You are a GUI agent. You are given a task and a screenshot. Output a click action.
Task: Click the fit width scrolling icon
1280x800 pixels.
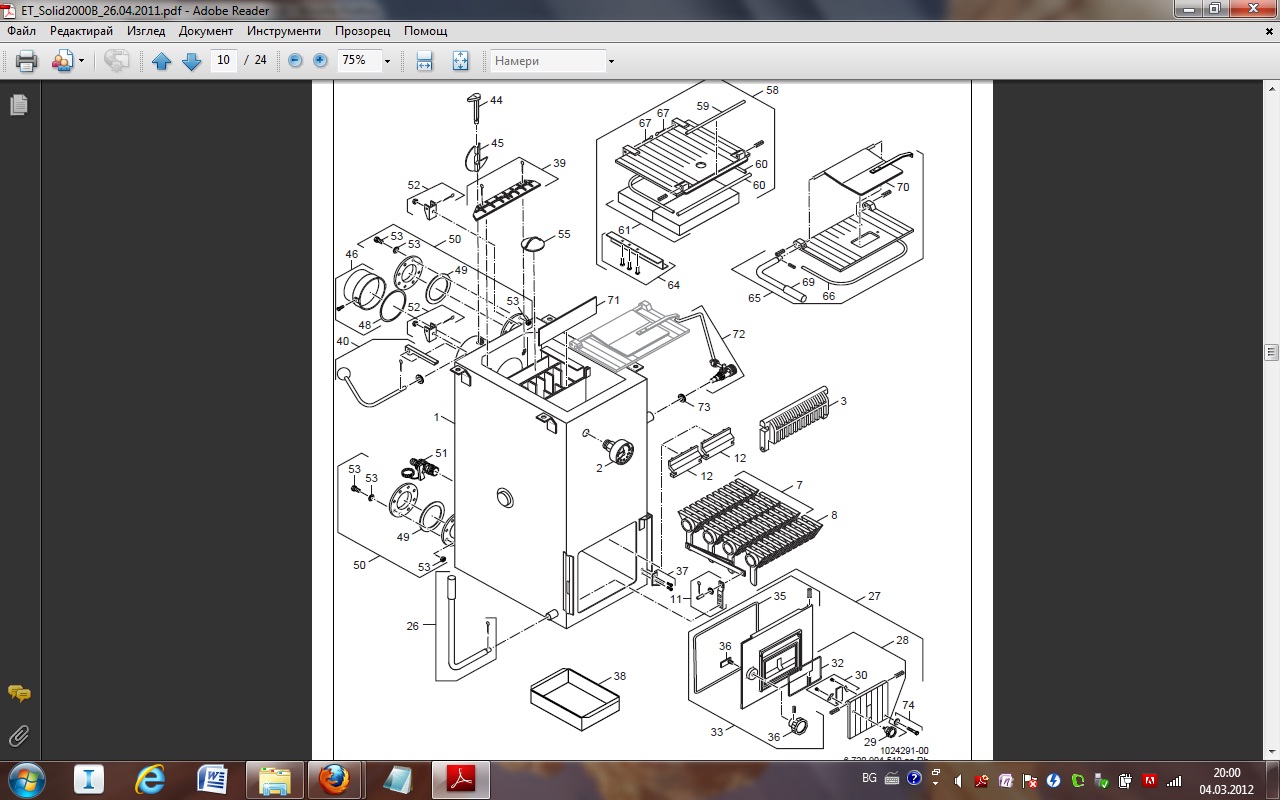(x=424, y=61)
